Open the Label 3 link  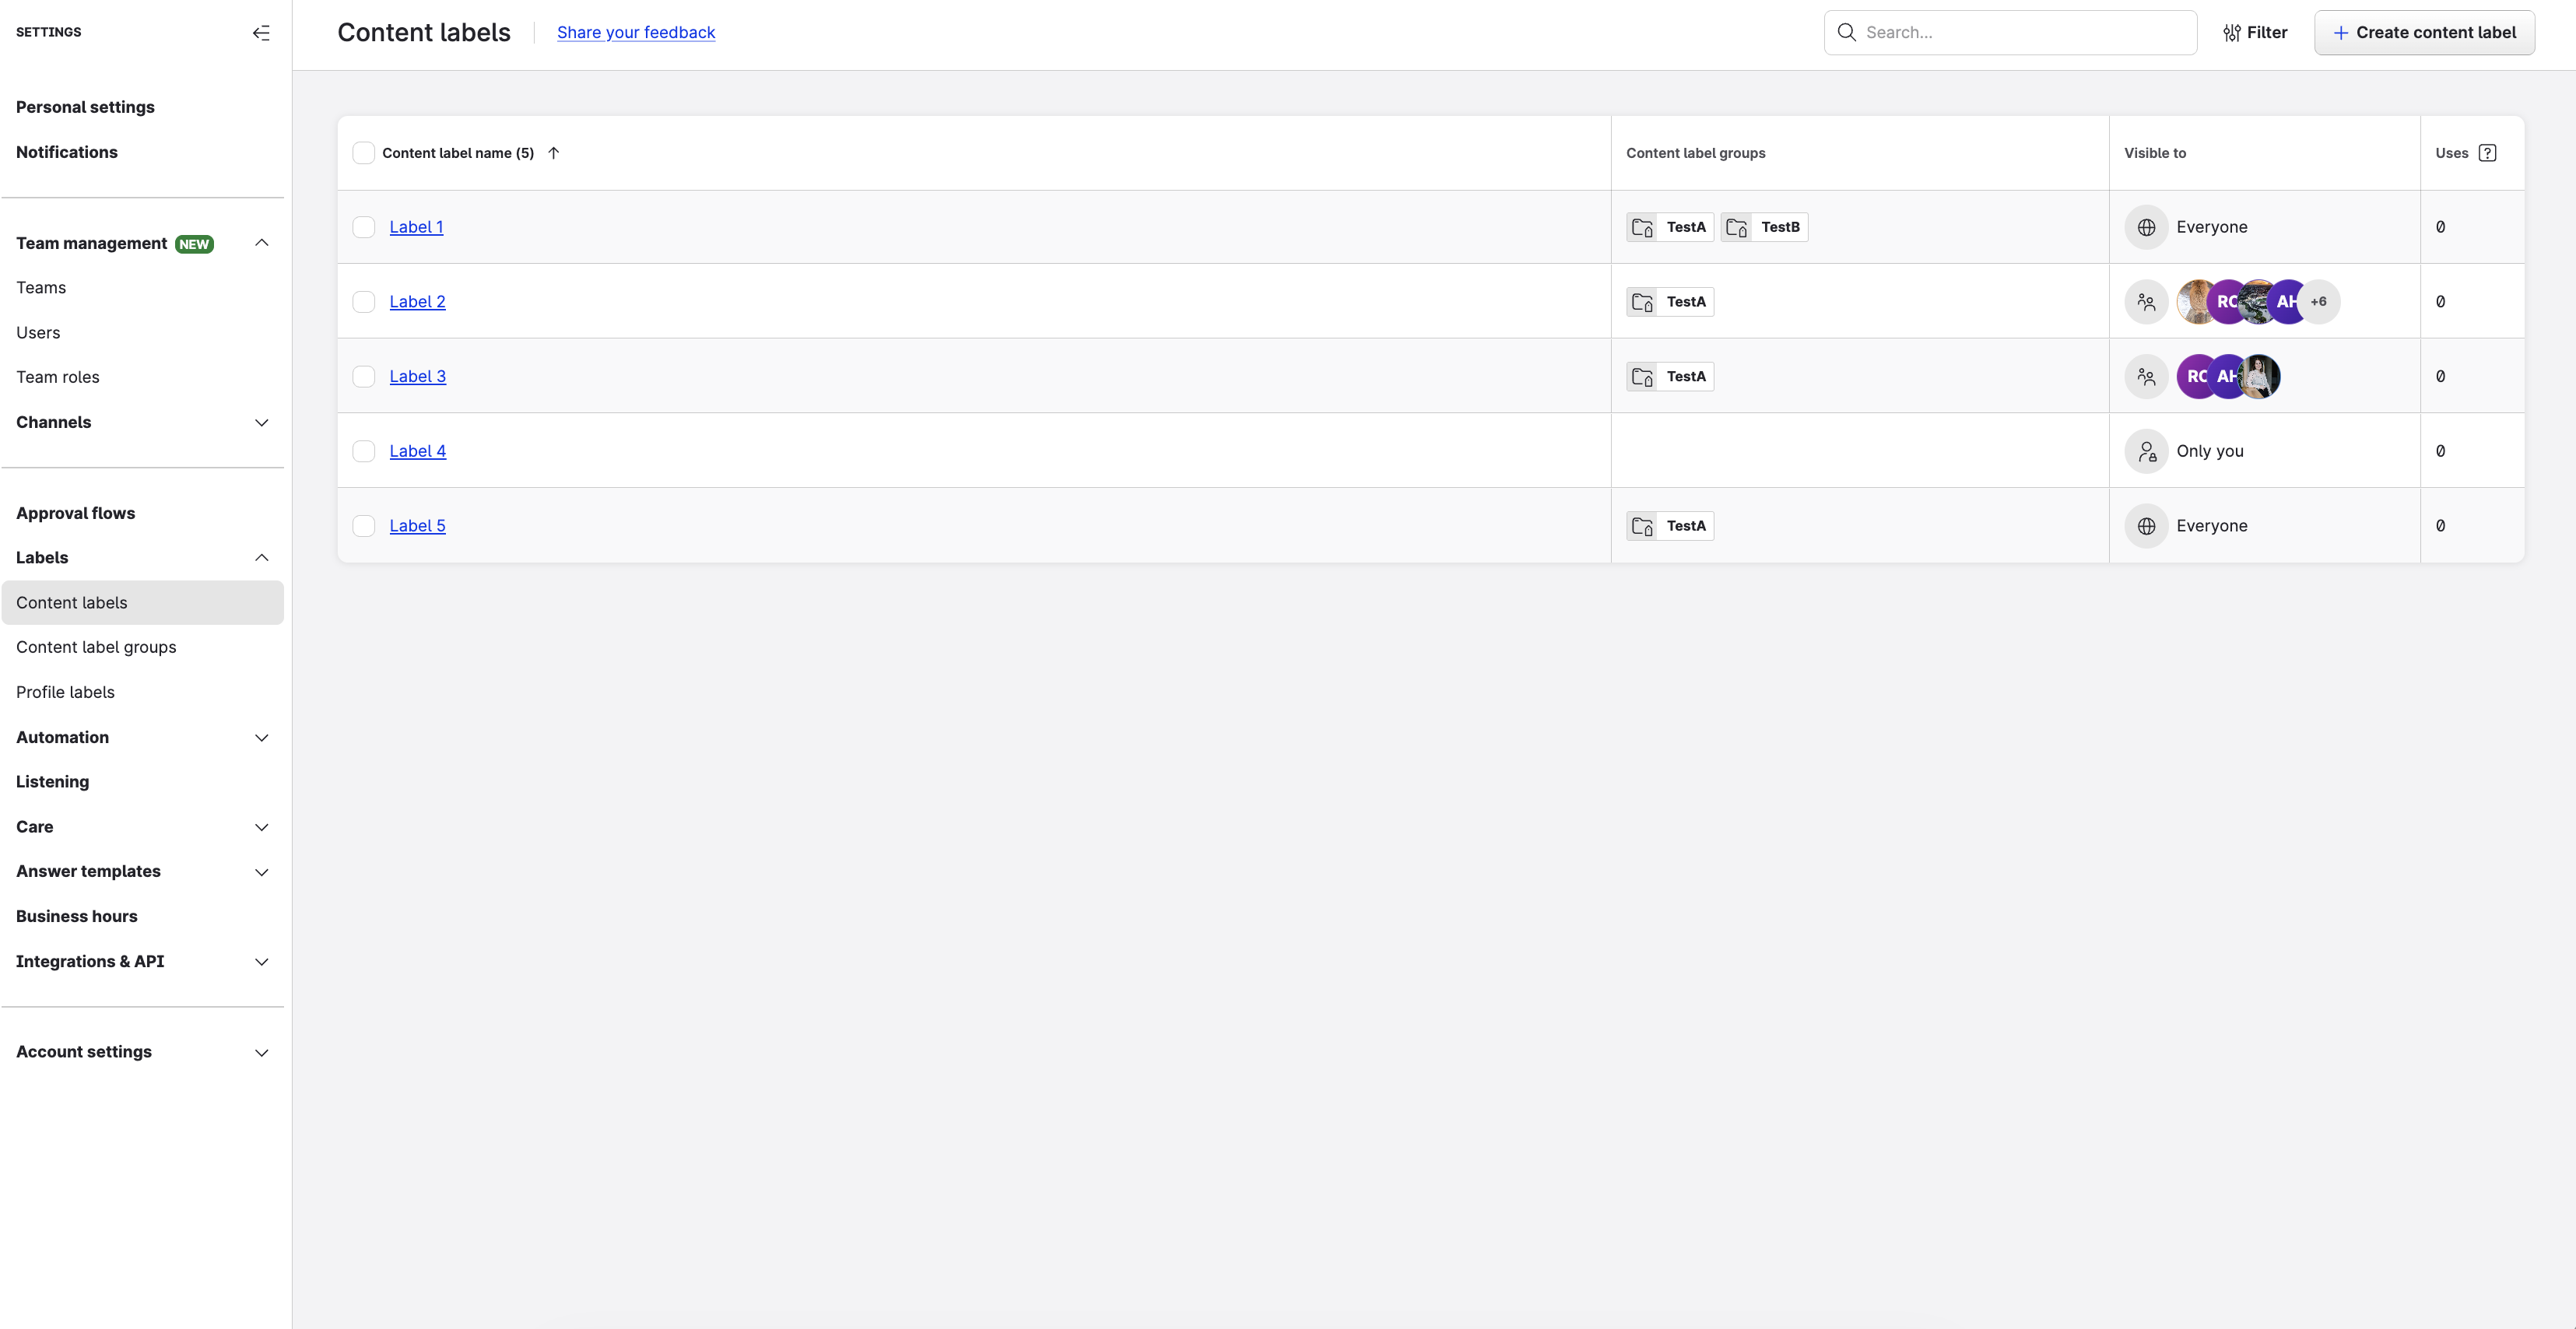418,377
